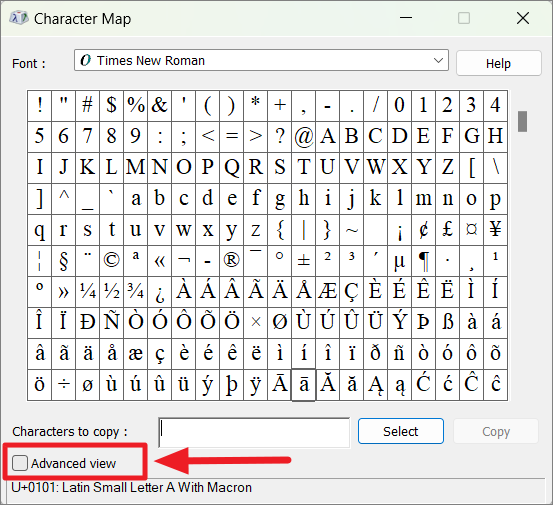Pick the registered trademark ® character
553x505 pixels.
231,261
